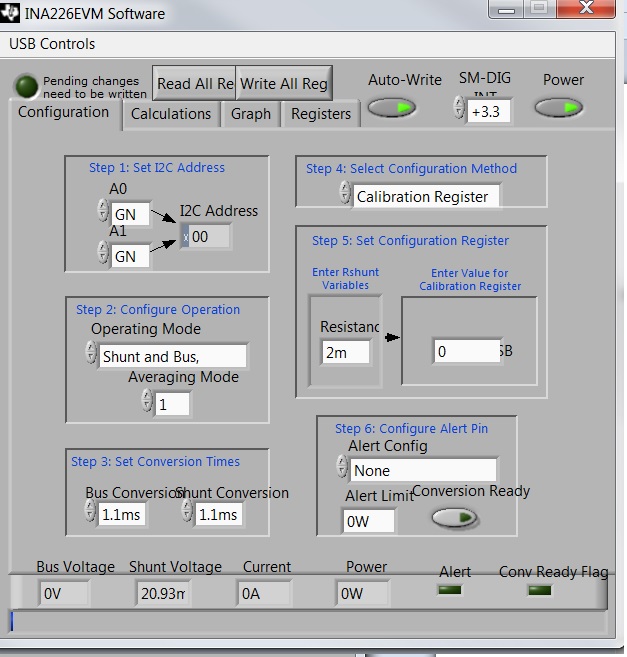The width and height of the screenshot is (627, 657).
Task: Open the USB Controls menu
Action: tap(52, 44)
